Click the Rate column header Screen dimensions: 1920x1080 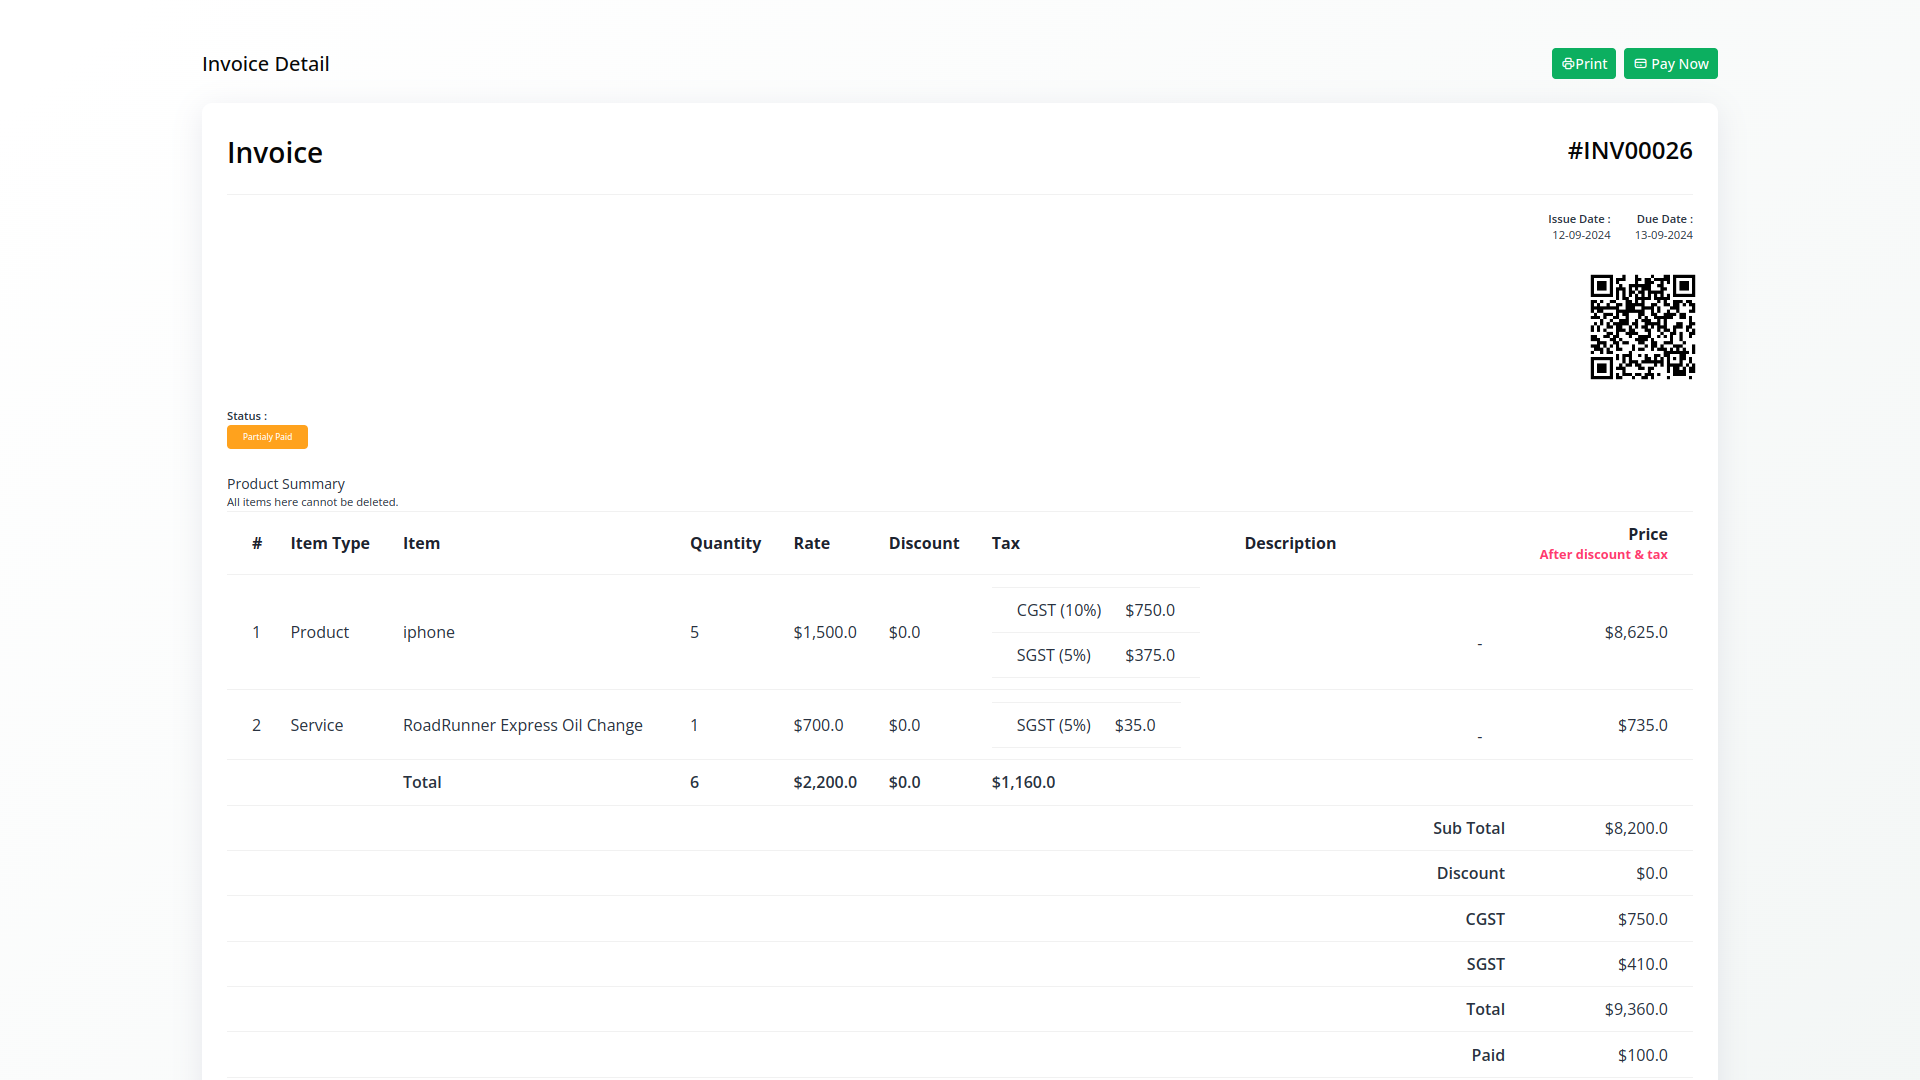(x=811, y=543)
